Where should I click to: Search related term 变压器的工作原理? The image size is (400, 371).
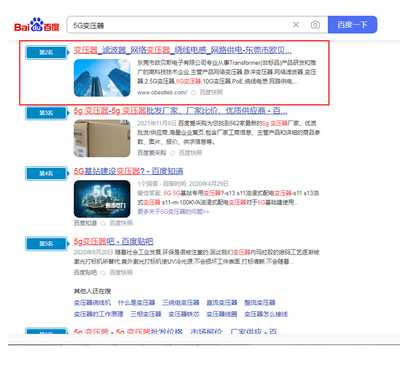99,314
